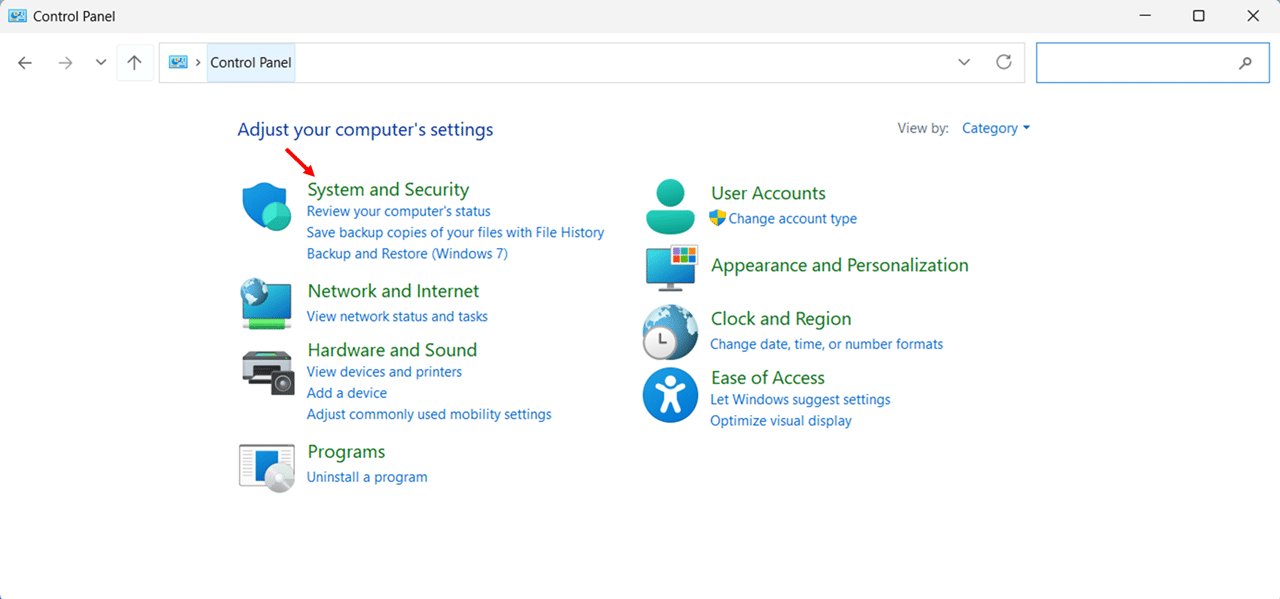The image size is (1280, 599).
Task: Click the Clock and Region globe icon
Action: [x=669, y=332]
